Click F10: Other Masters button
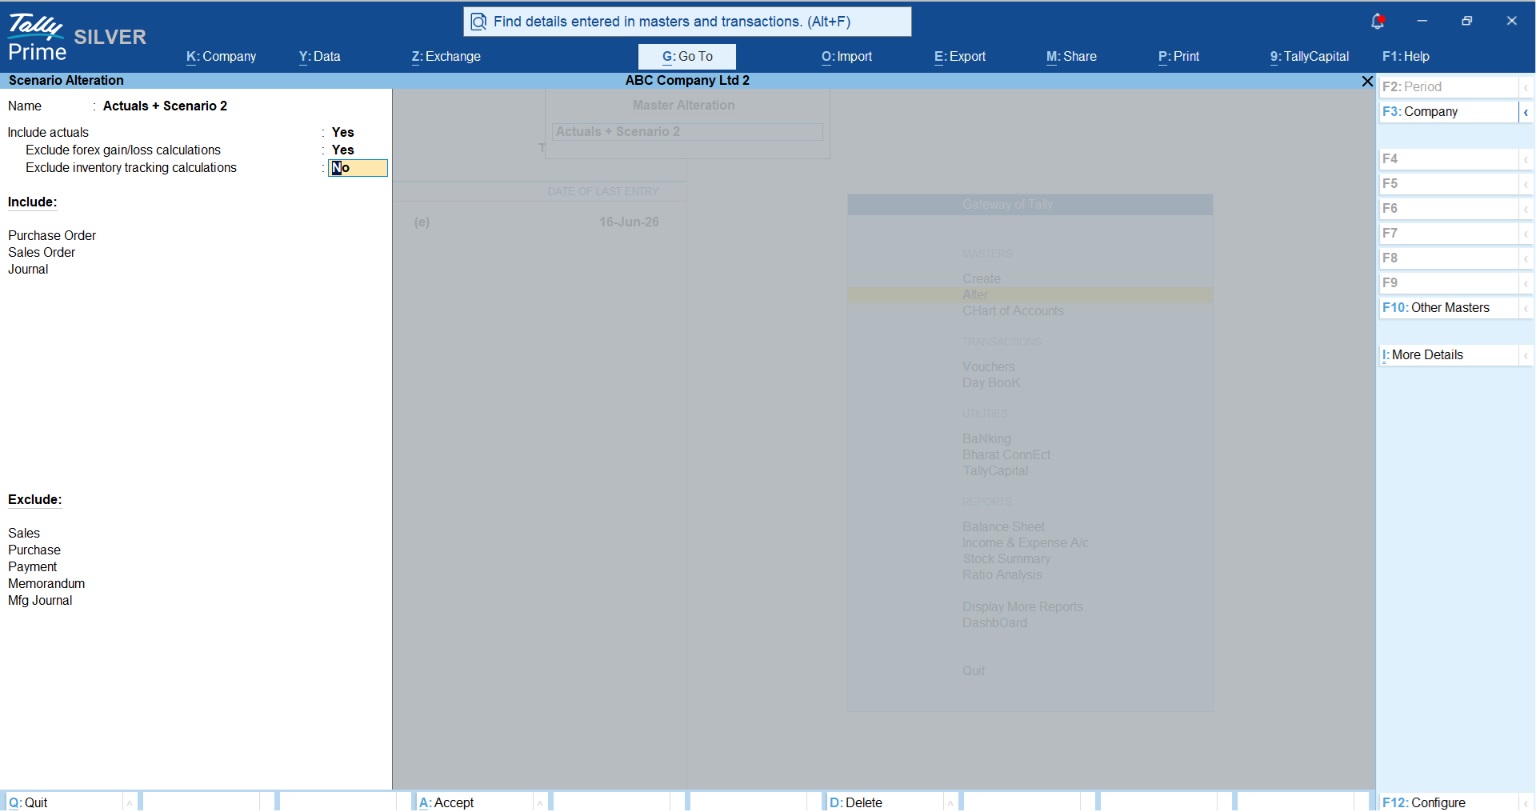Image resolution: width=1536 pixels, height=811 pixels. pyautogui.click(x=1448, y=308)
